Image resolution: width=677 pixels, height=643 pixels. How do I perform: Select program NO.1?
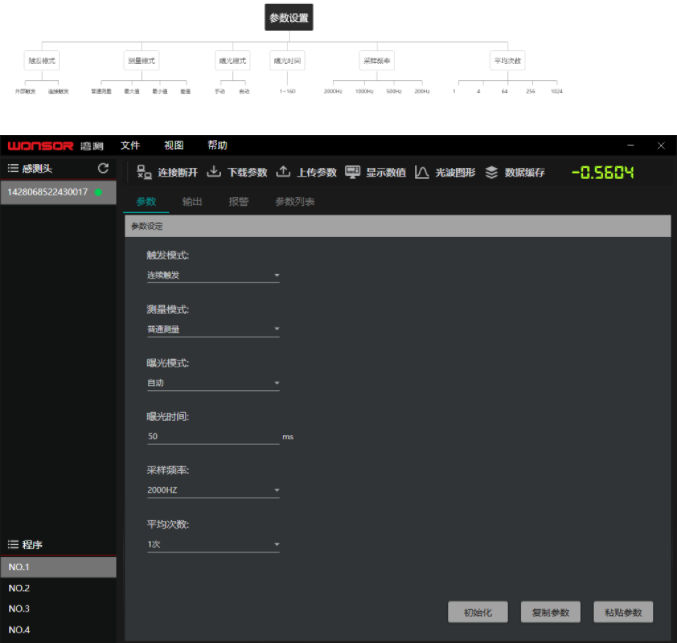click(x=58, y=567)
